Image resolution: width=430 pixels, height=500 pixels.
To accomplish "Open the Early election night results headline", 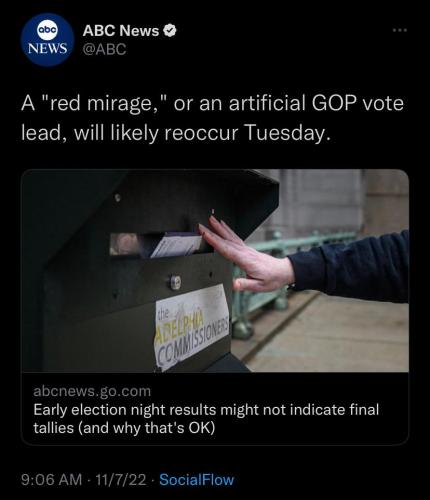I will tap(206, 410).
